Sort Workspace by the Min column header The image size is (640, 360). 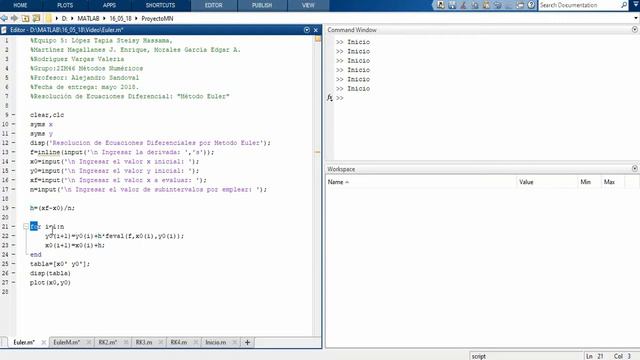[589, 182]
